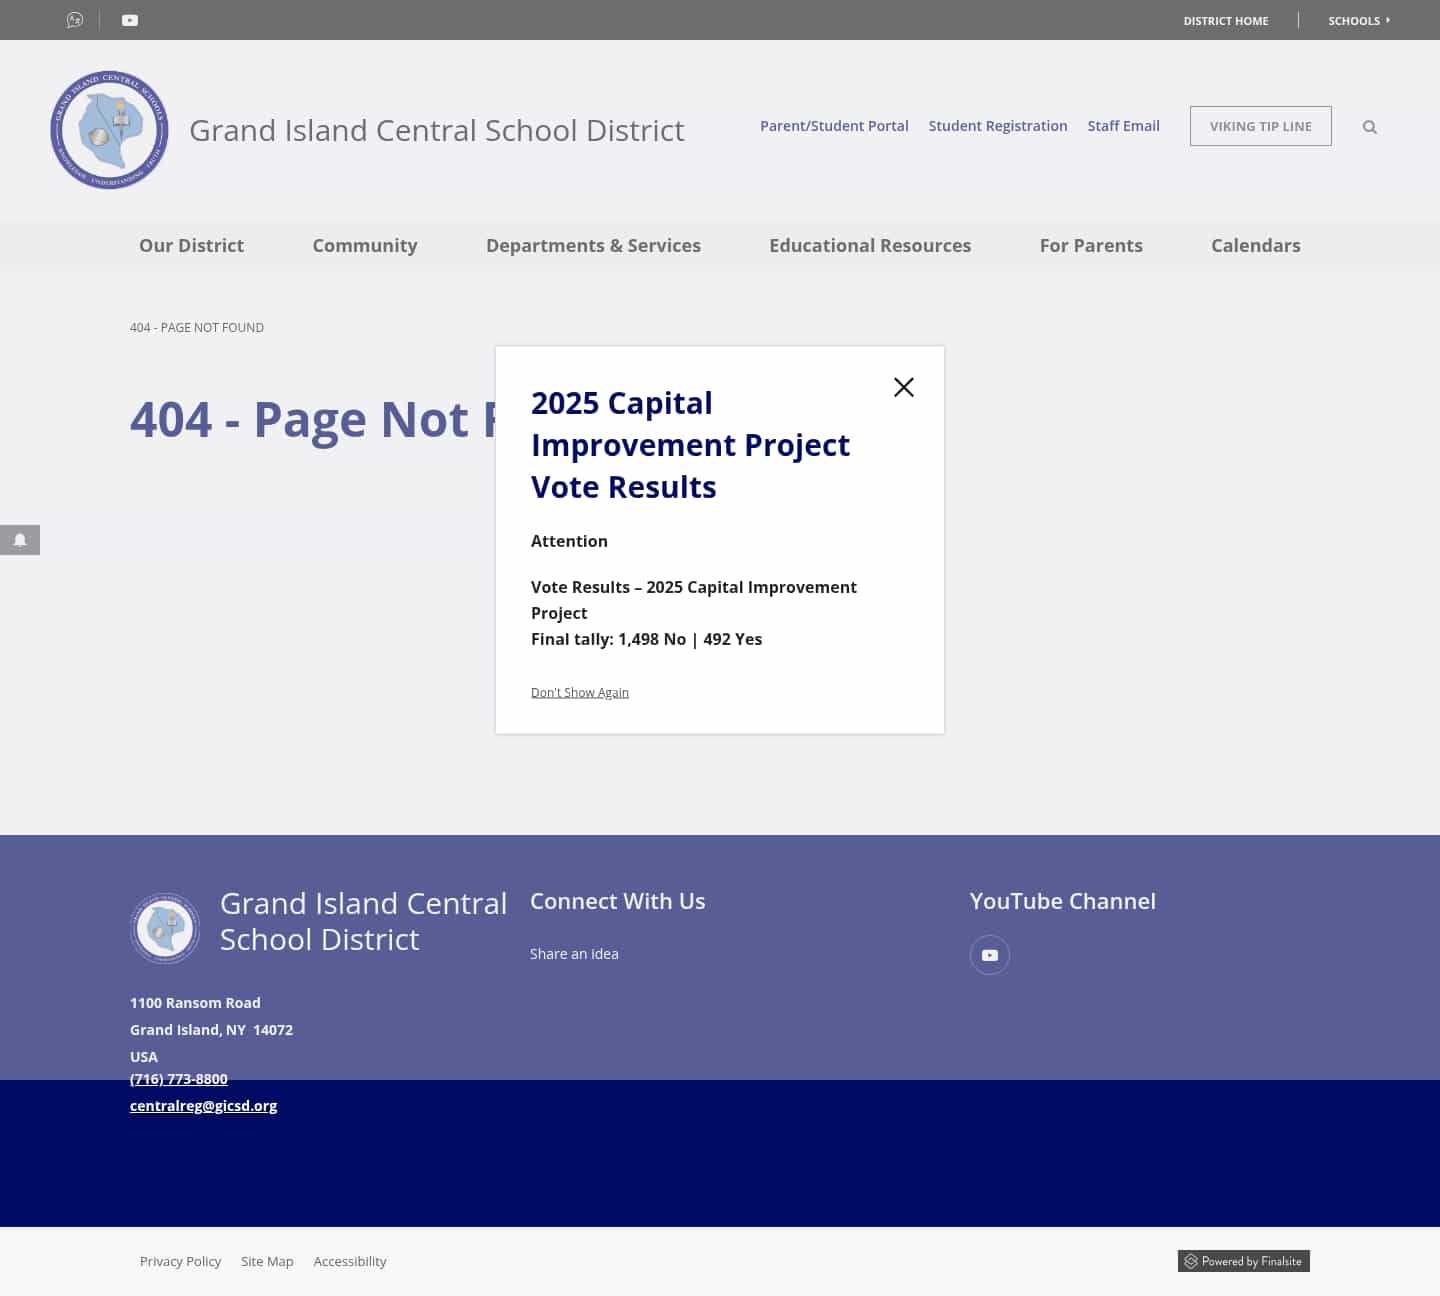Expand the SCHOOLS dropdown
The image size is (1440, 1296).
point(1358,20)
